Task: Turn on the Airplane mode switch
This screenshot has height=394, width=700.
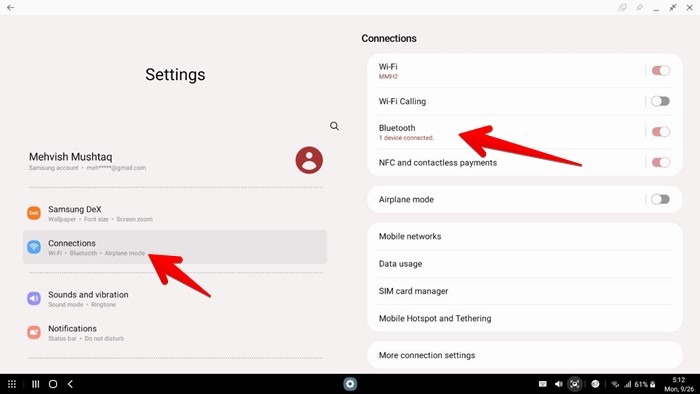Action: [x=661, y=199]
